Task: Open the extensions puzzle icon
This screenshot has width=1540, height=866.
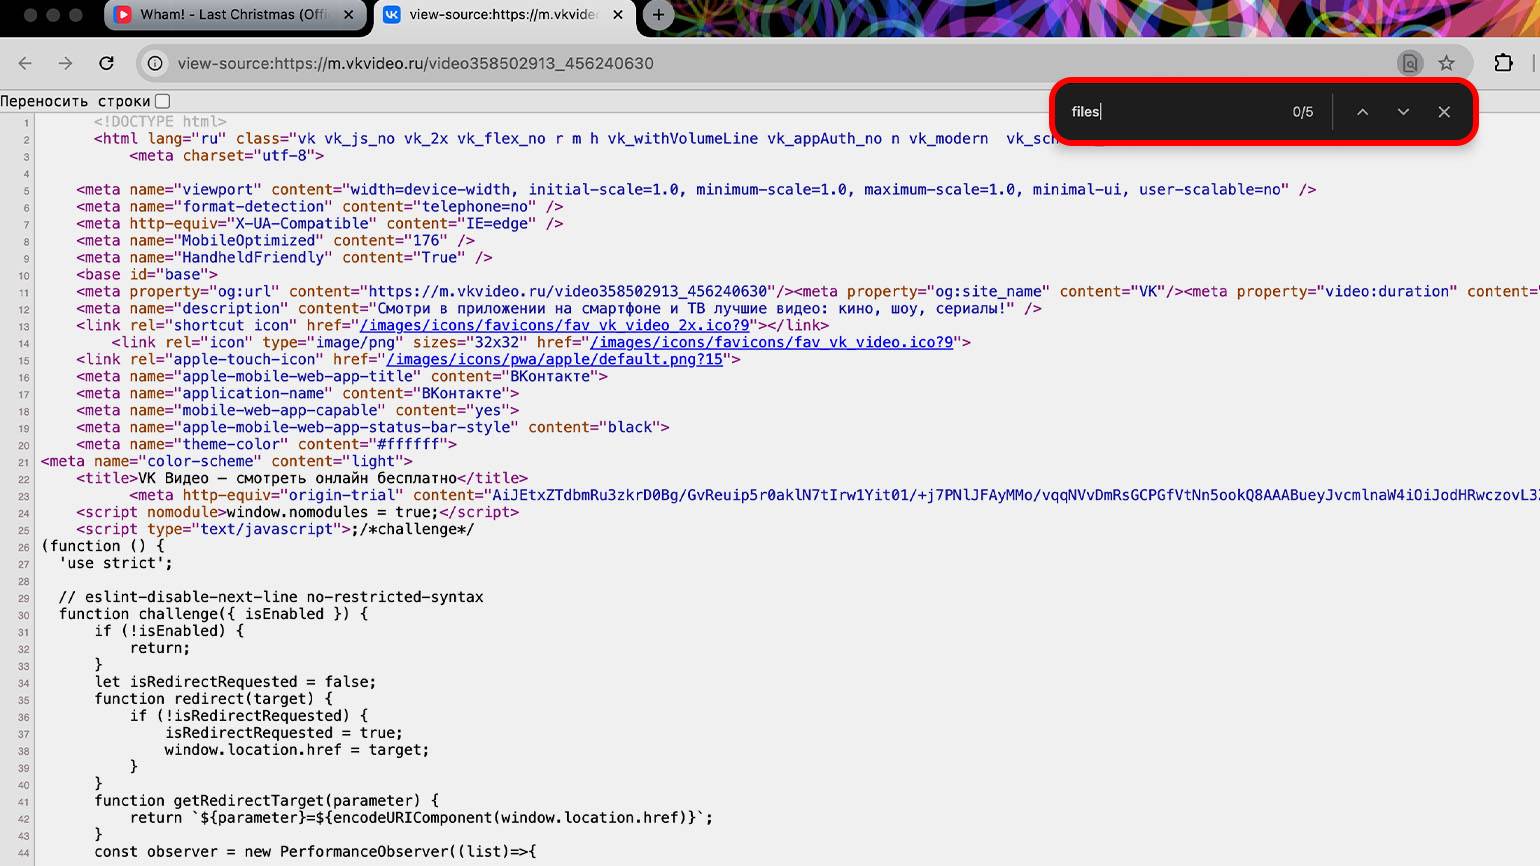Action: [1503, 63]
